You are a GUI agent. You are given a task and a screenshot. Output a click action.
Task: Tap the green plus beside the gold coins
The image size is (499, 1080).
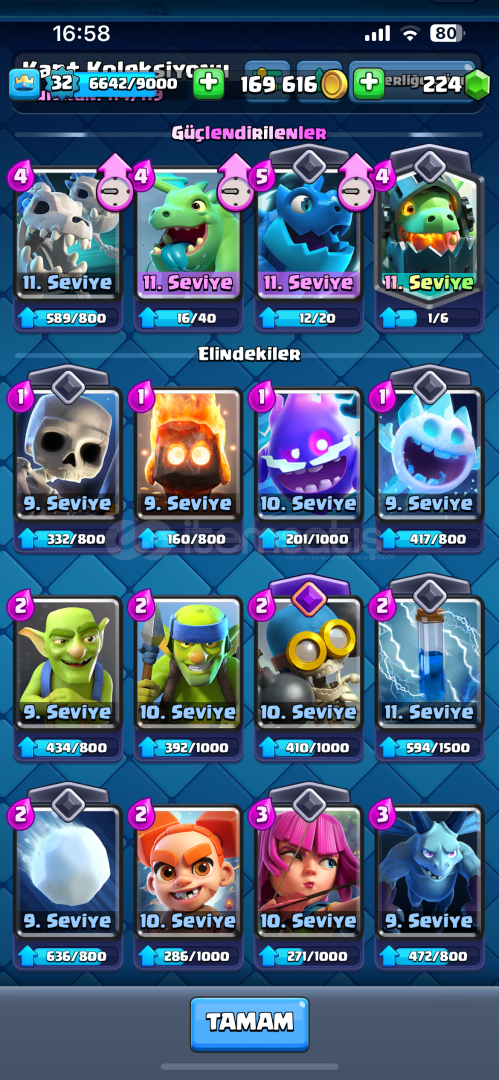coord(369,84)
